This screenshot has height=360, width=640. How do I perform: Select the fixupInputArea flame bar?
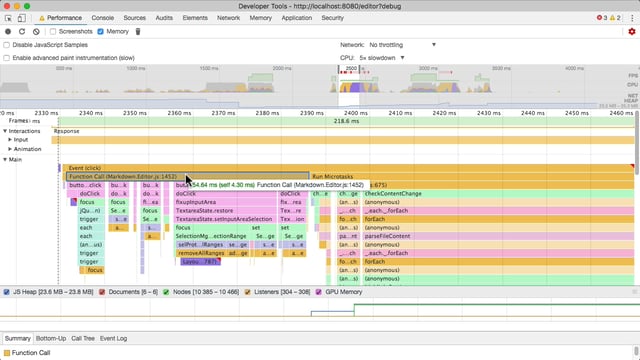[225, 202]
